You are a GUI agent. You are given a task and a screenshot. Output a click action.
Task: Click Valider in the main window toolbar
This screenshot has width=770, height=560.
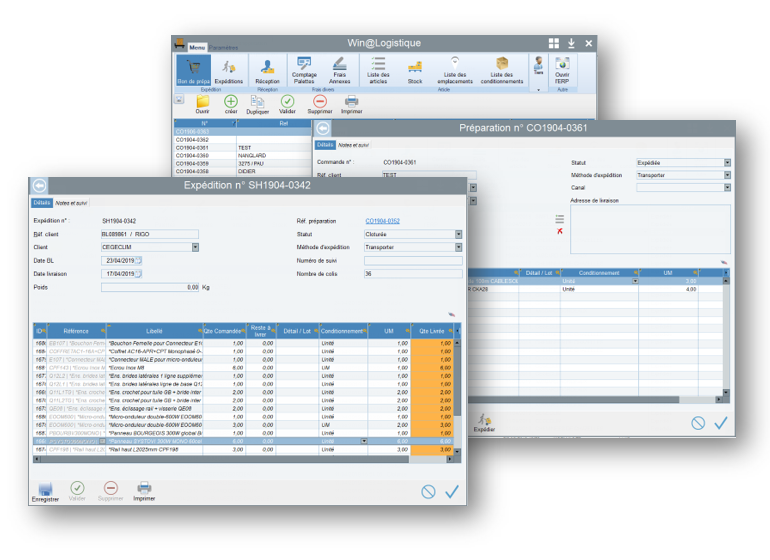pyautogui.click(x=287, y=105)
